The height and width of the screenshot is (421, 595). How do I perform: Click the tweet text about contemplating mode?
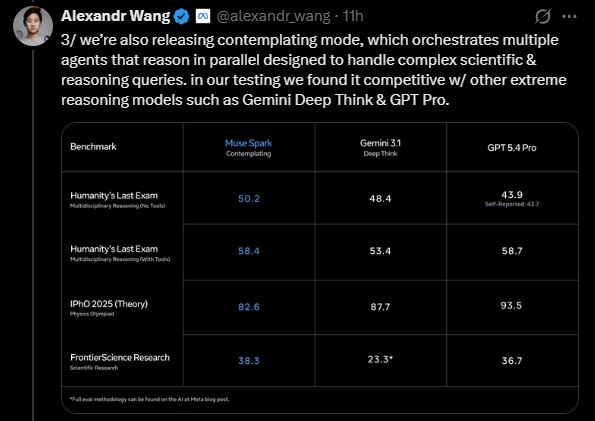[313, 70]
